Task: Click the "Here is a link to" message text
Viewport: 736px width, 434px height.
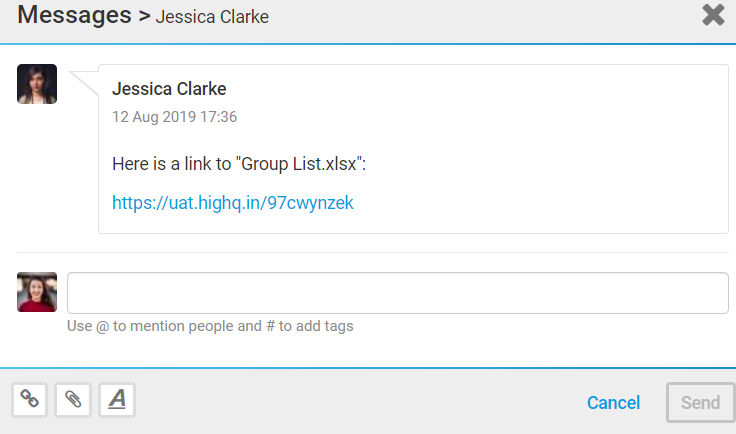Action: (172, 164)
